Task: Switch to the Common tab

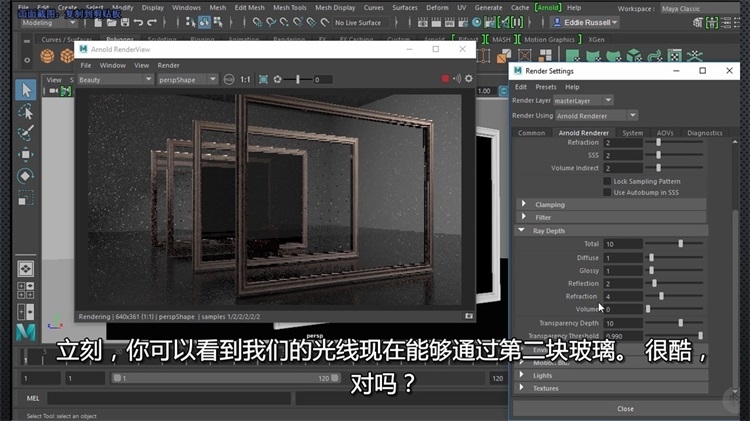Action: coord(531,133)
